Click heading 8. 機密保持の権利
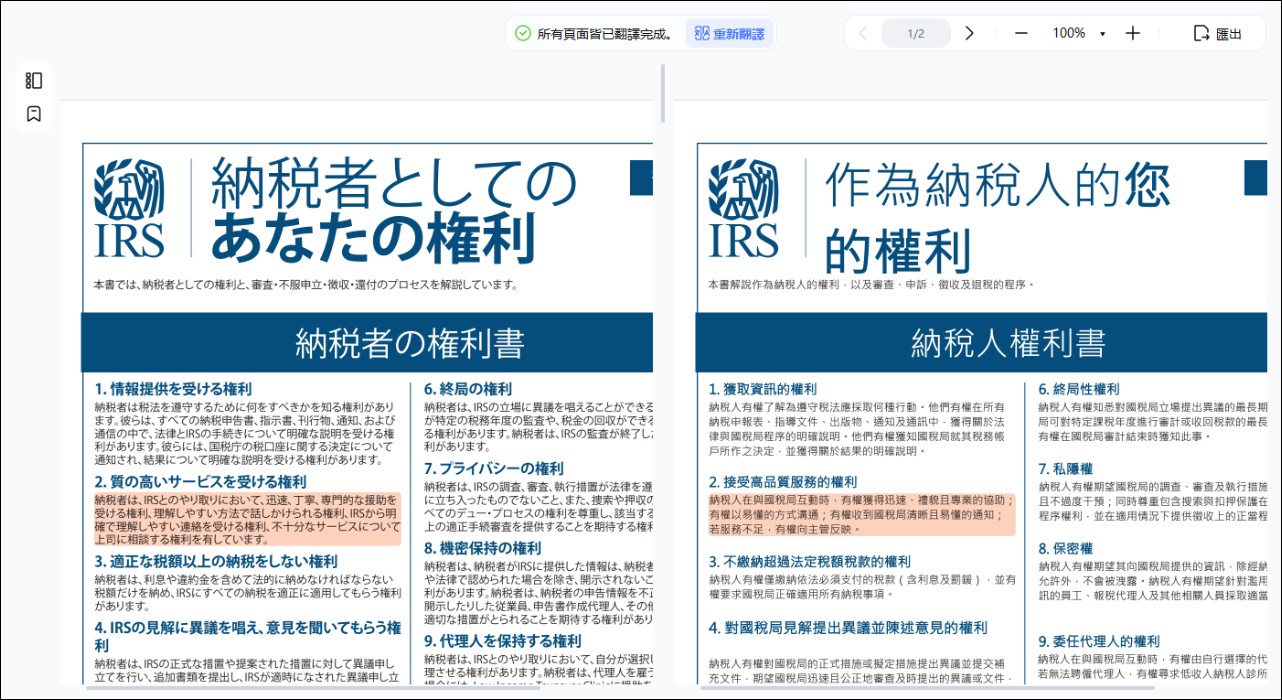This screenshot has height=700, width=1282. [483, 549]
